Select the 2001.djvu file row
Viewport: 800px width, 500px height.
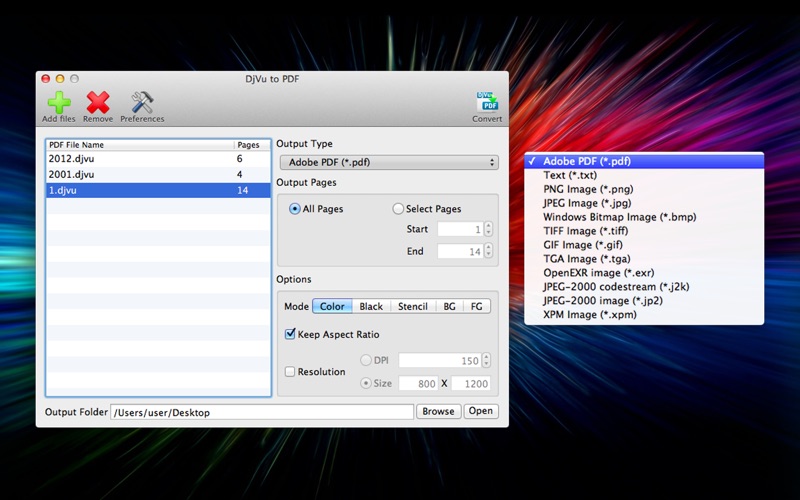click(x=158, y=174)
